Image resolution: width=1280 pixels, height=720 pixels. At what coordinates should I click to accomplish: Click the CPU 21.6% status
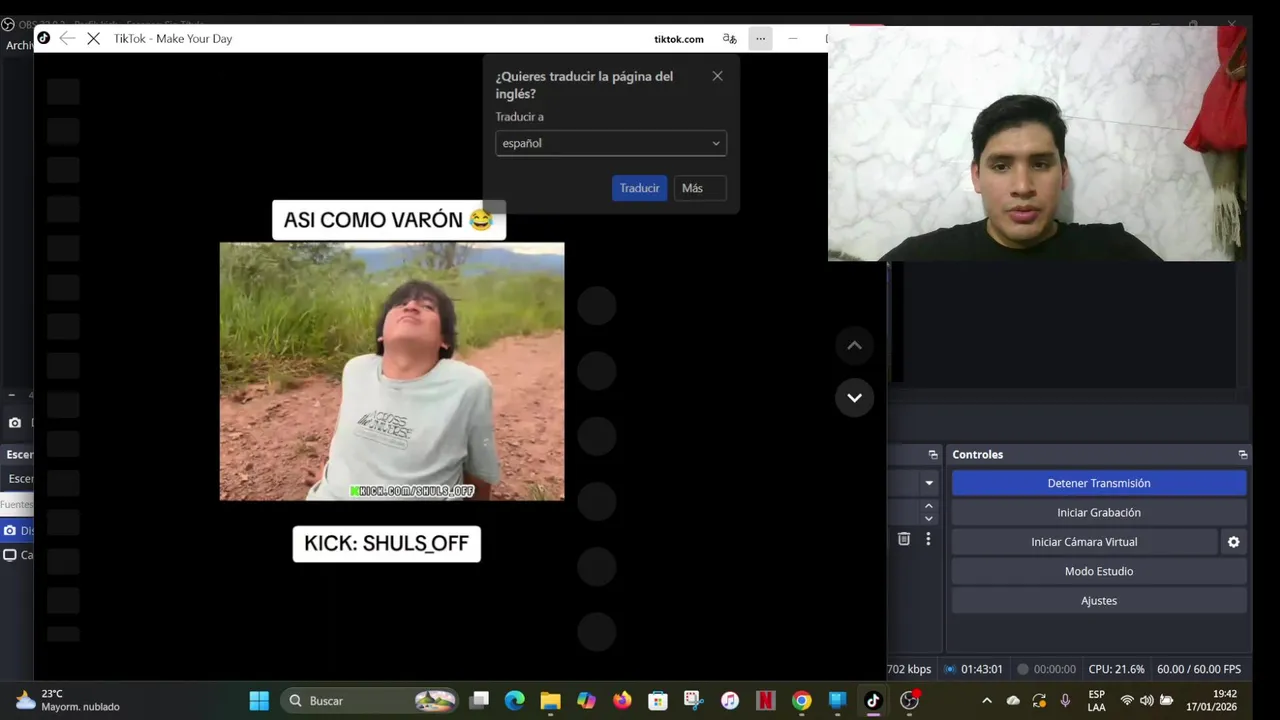(x=1116, y=669)
